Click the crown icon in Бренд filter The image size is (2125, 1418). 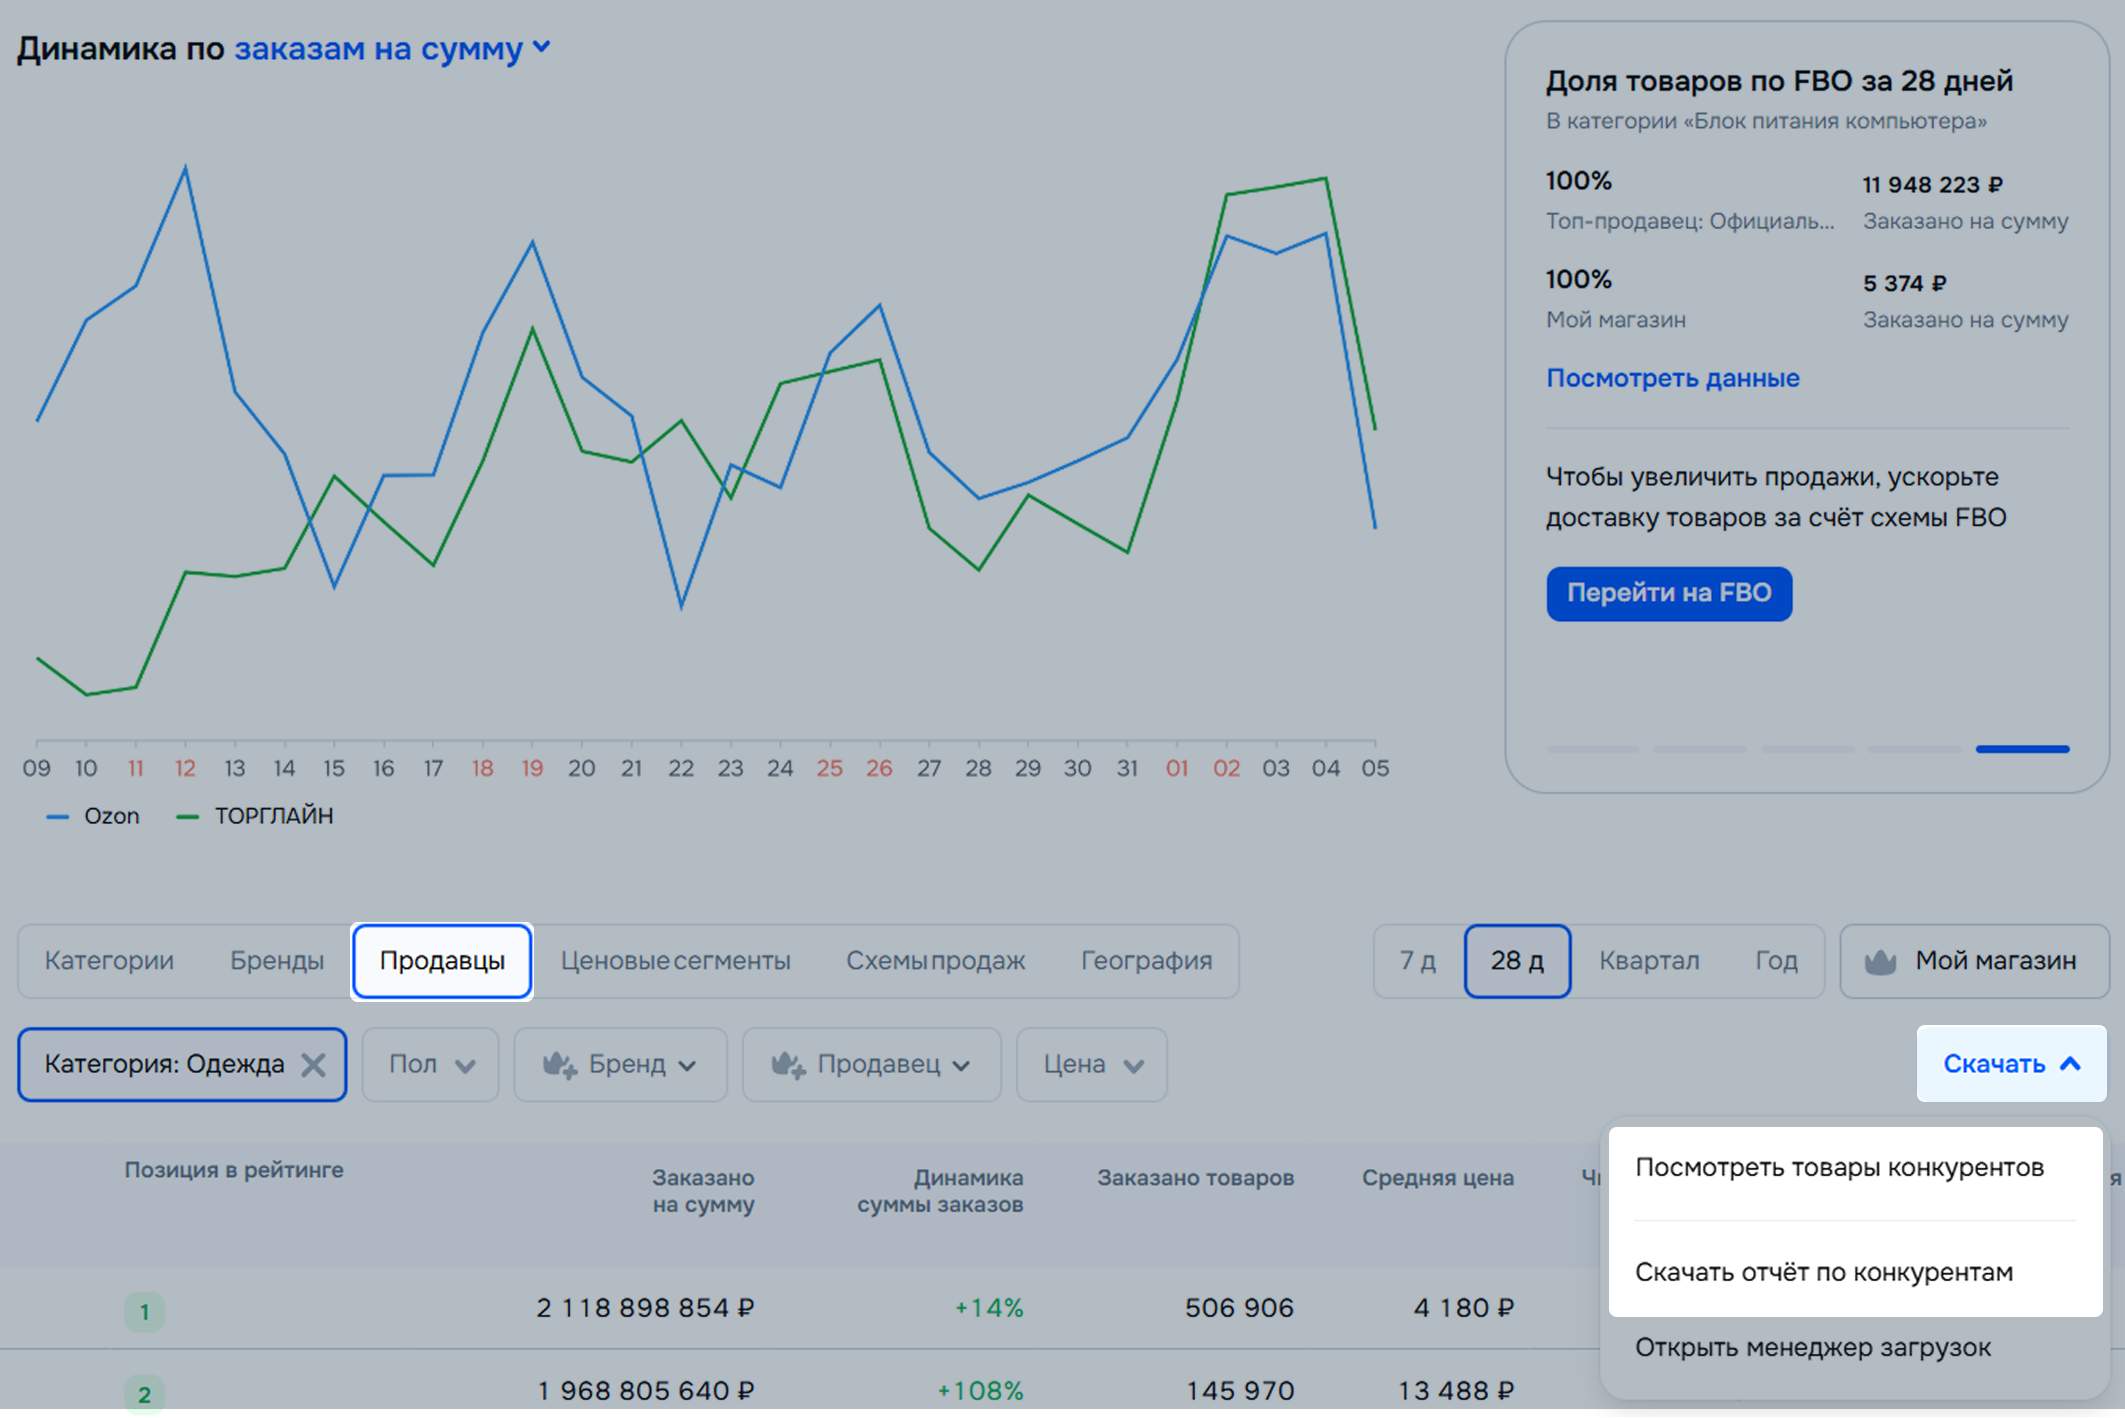coord(559,1065)
